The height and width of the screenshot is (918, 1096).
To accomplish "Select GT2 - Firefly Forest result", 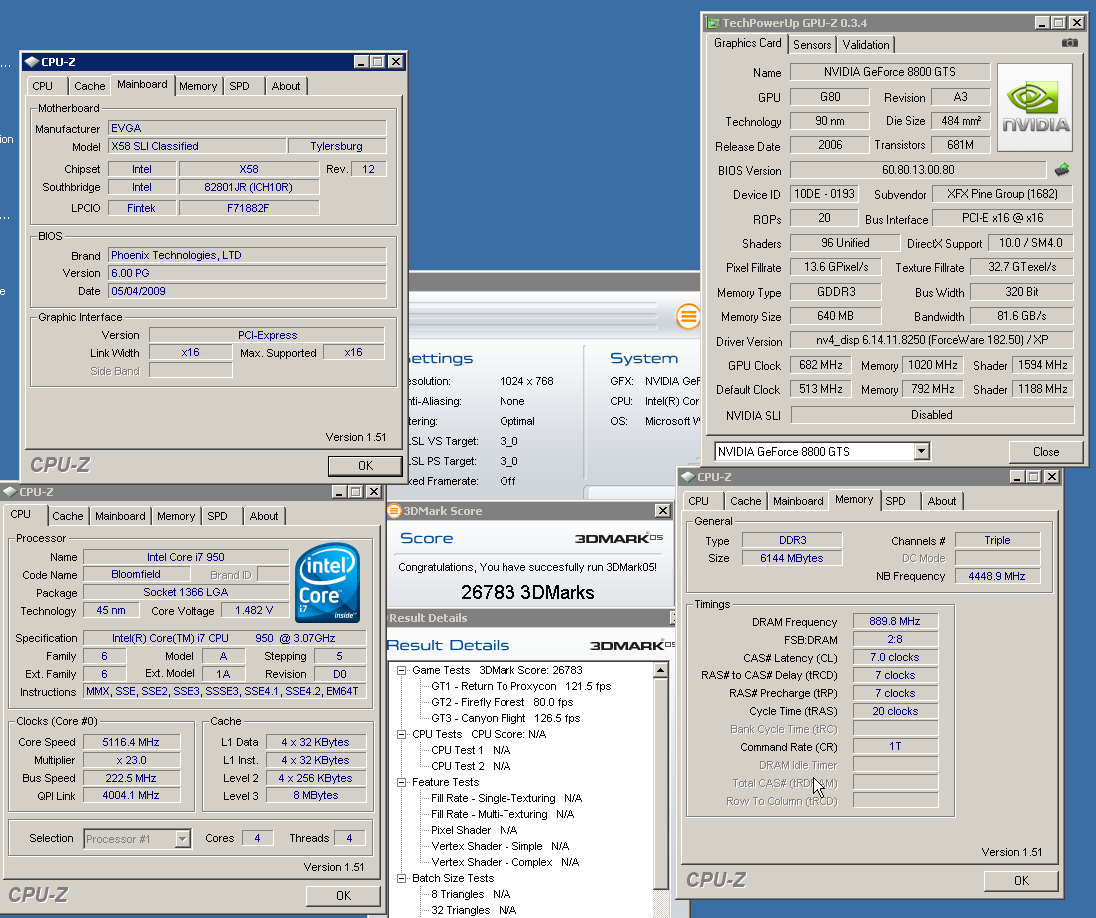I will pos(502,702).
